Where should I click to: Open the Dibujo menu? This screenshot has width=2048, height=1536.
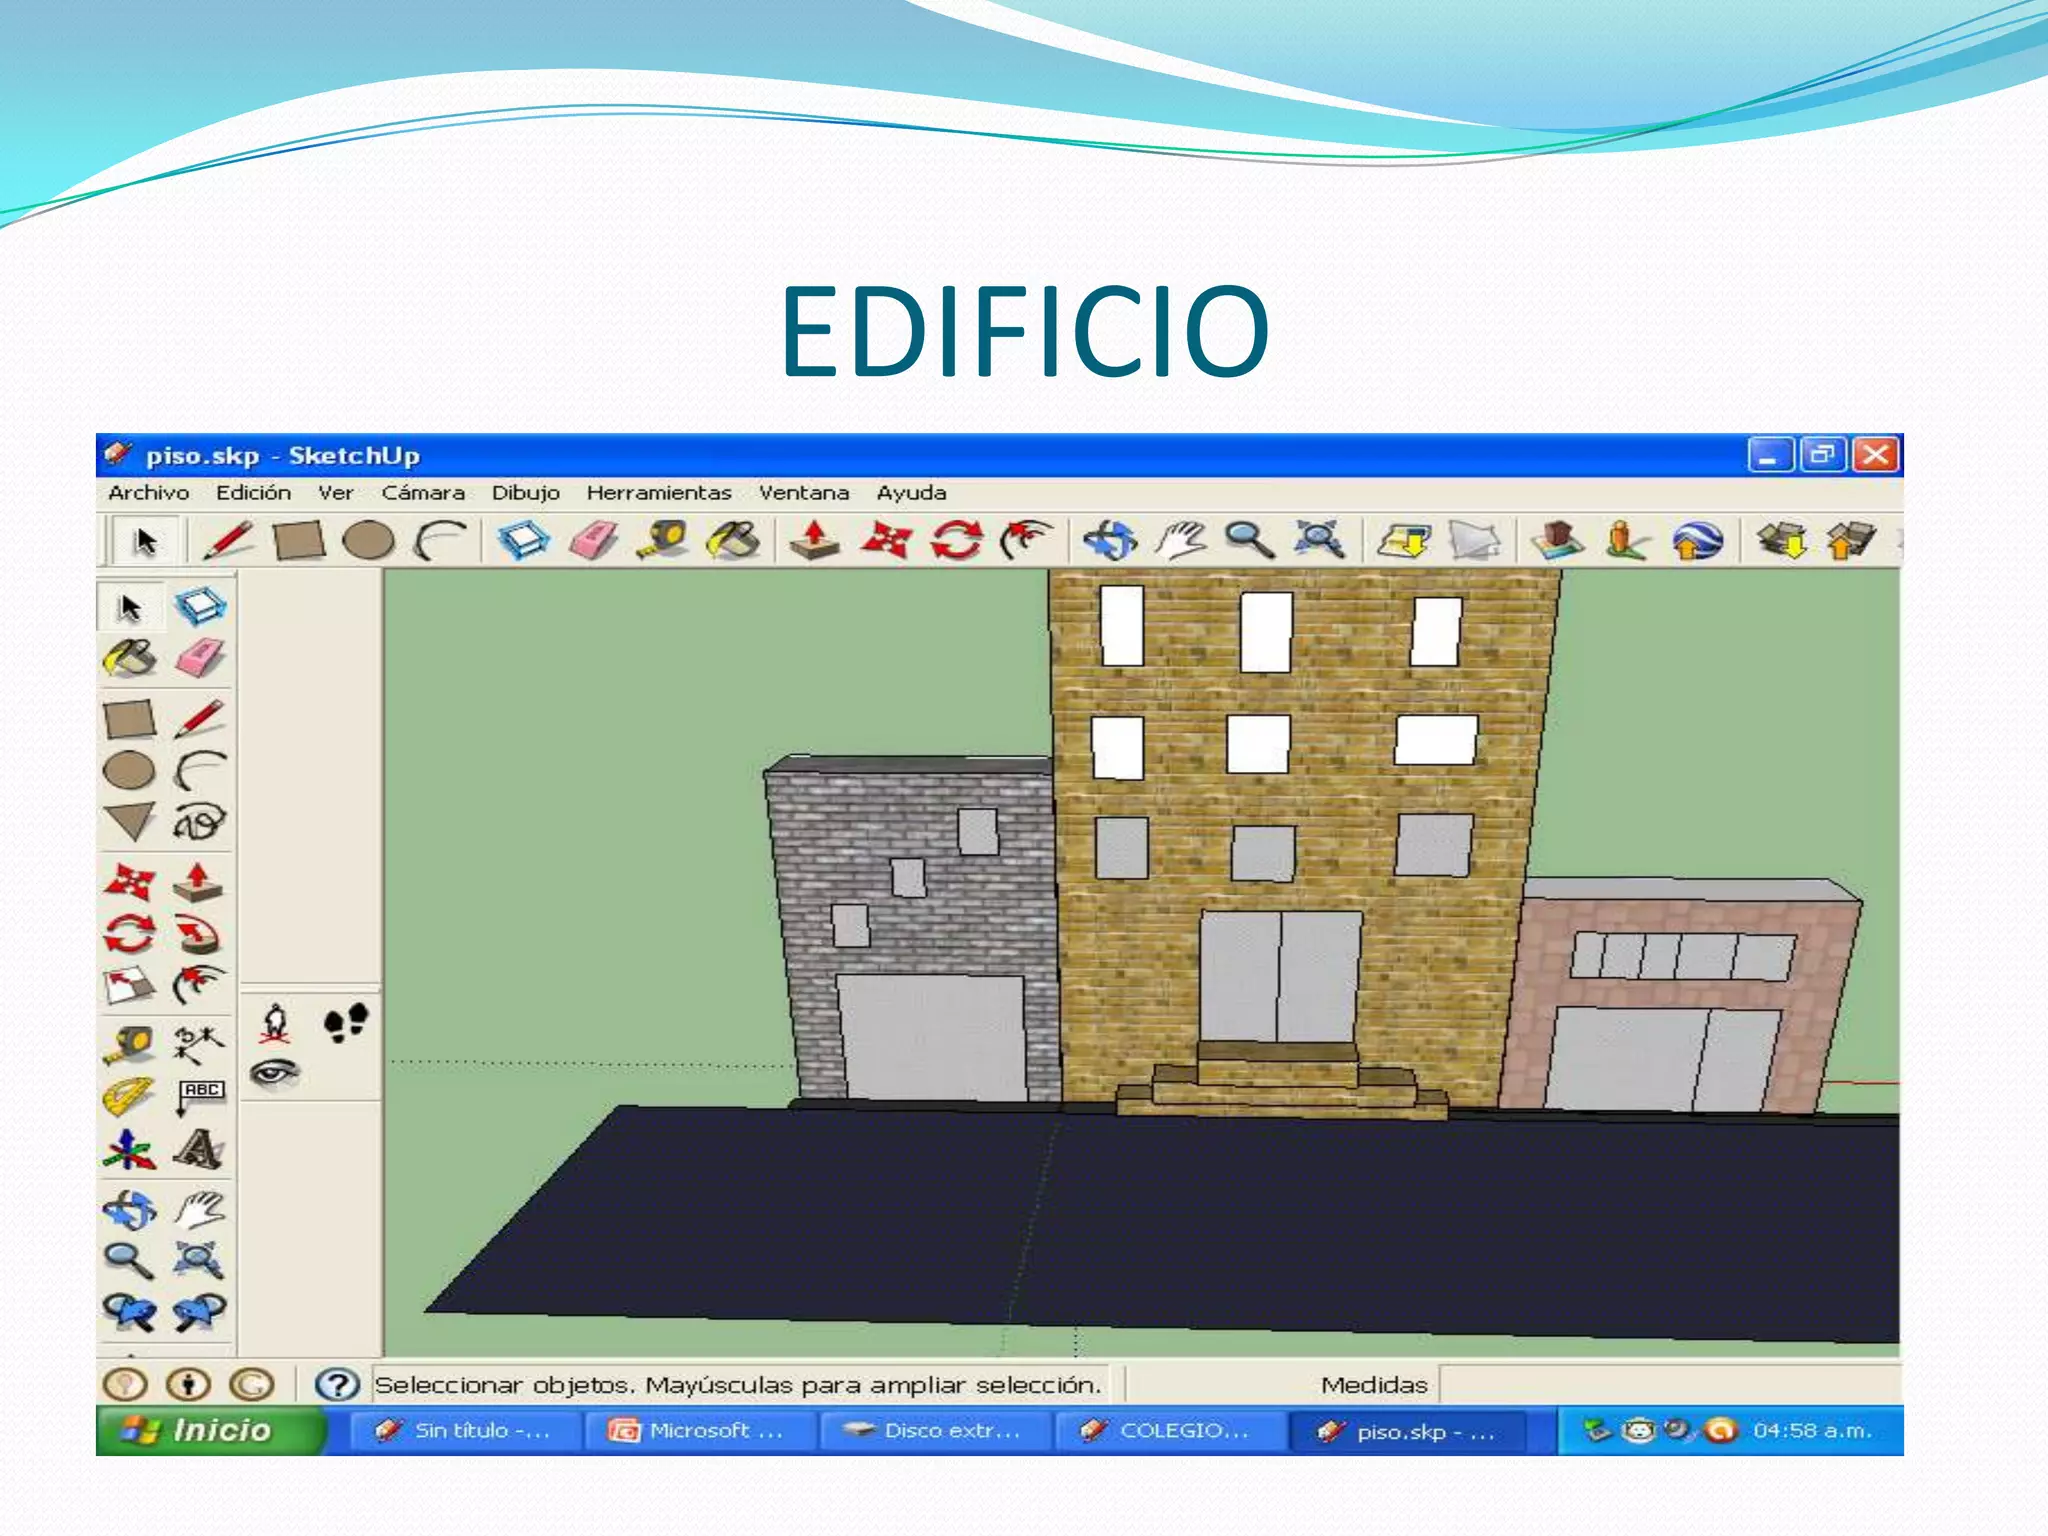(528, 493)
